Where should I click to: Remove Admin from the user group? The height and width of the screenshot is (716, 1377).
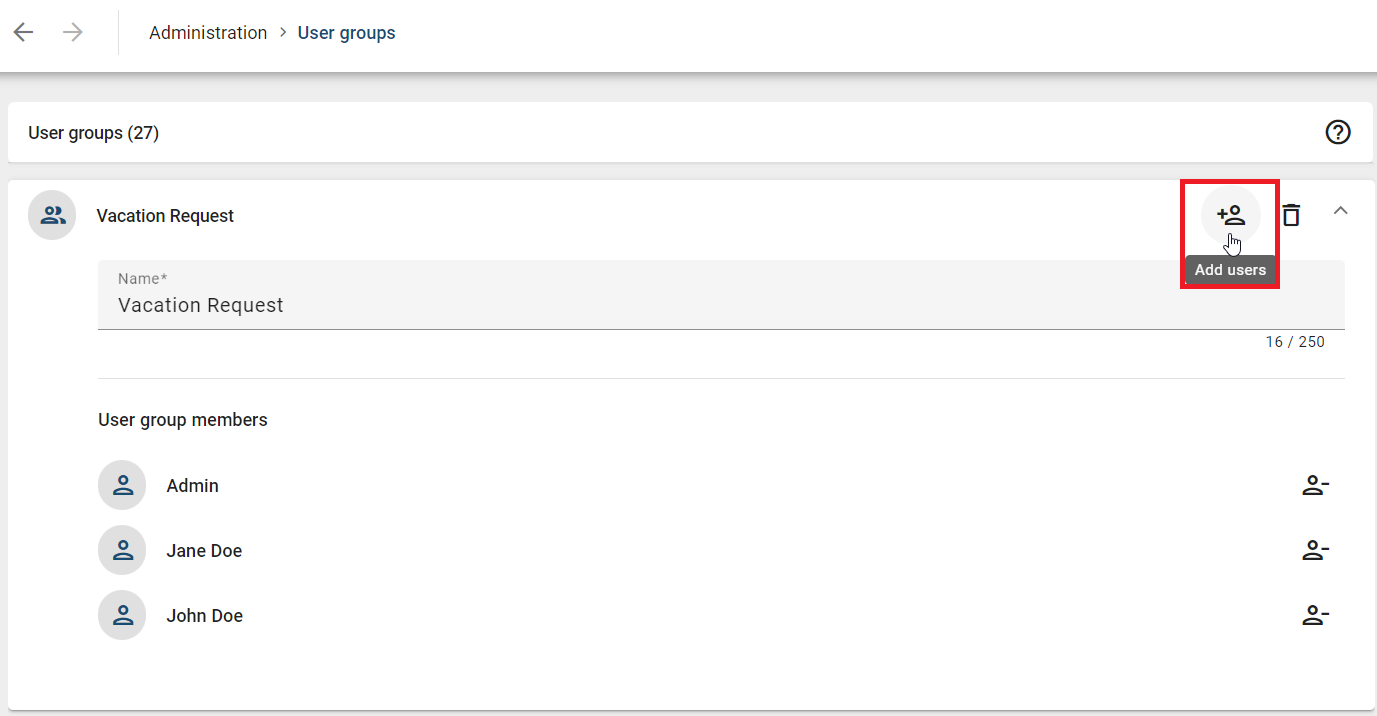(1315, 485)
